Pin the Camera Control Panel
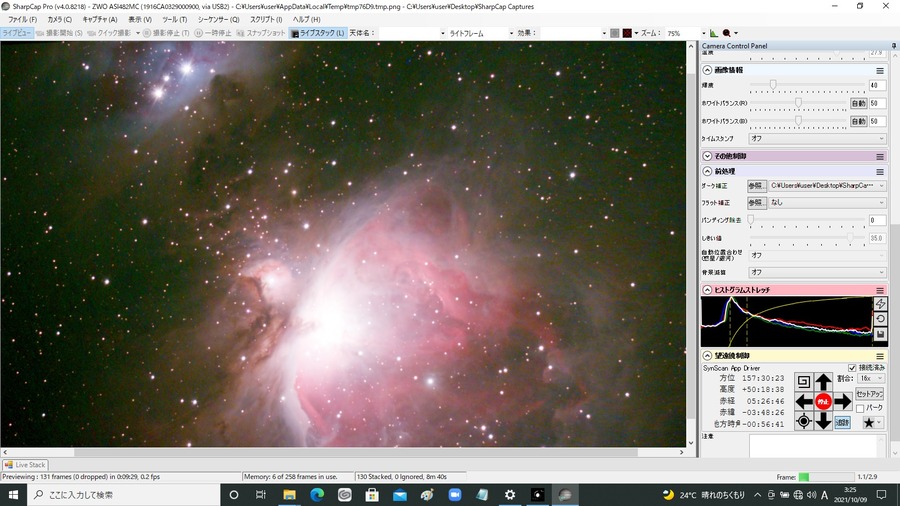The image size is (900, 506). [894, 45]
